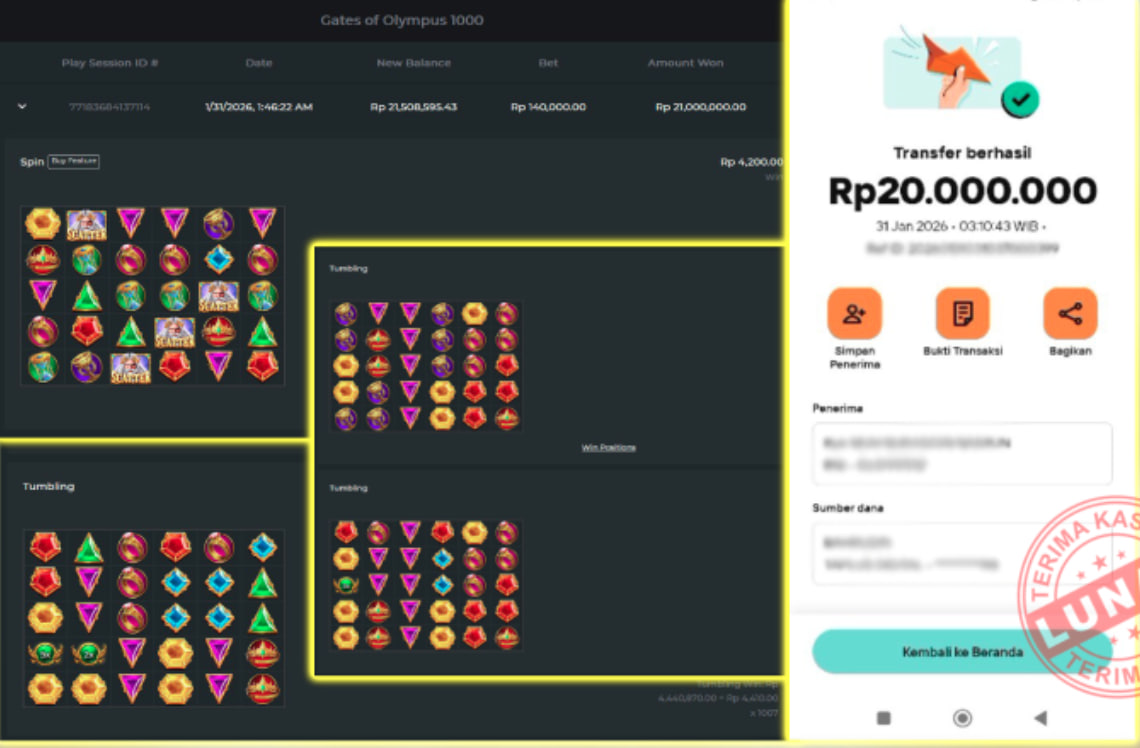This screenshot has width=1140, height=748.
Task: Tap the Android home circle button
Action: (962, 718)
